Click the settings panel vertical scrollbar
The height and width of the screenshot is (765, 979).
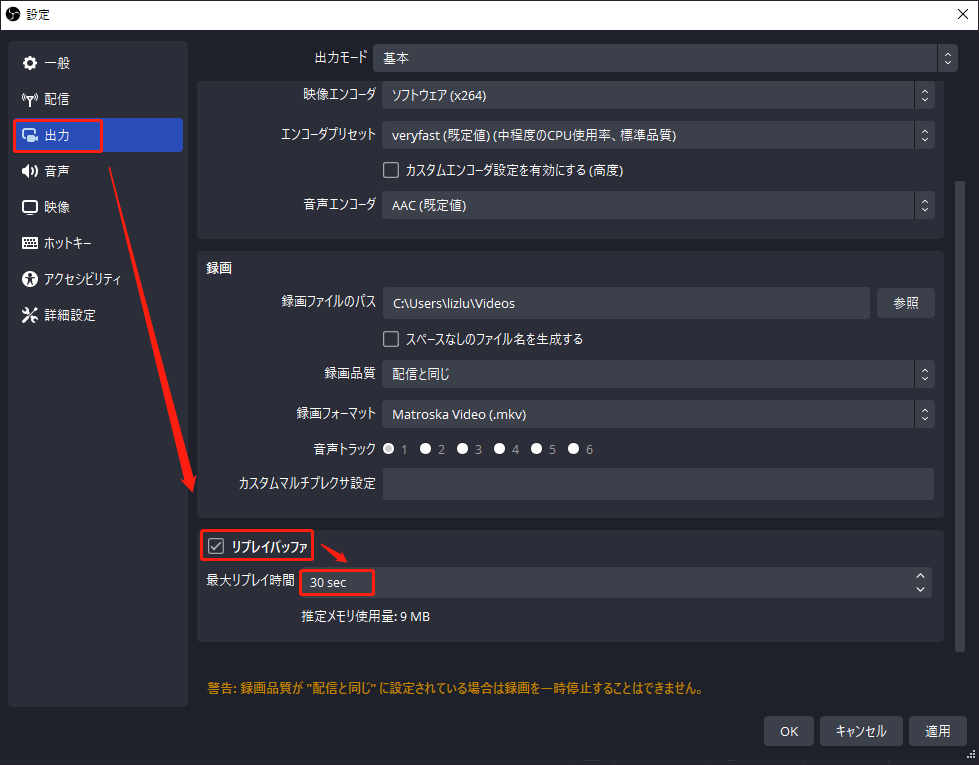[x=960, y=417]
